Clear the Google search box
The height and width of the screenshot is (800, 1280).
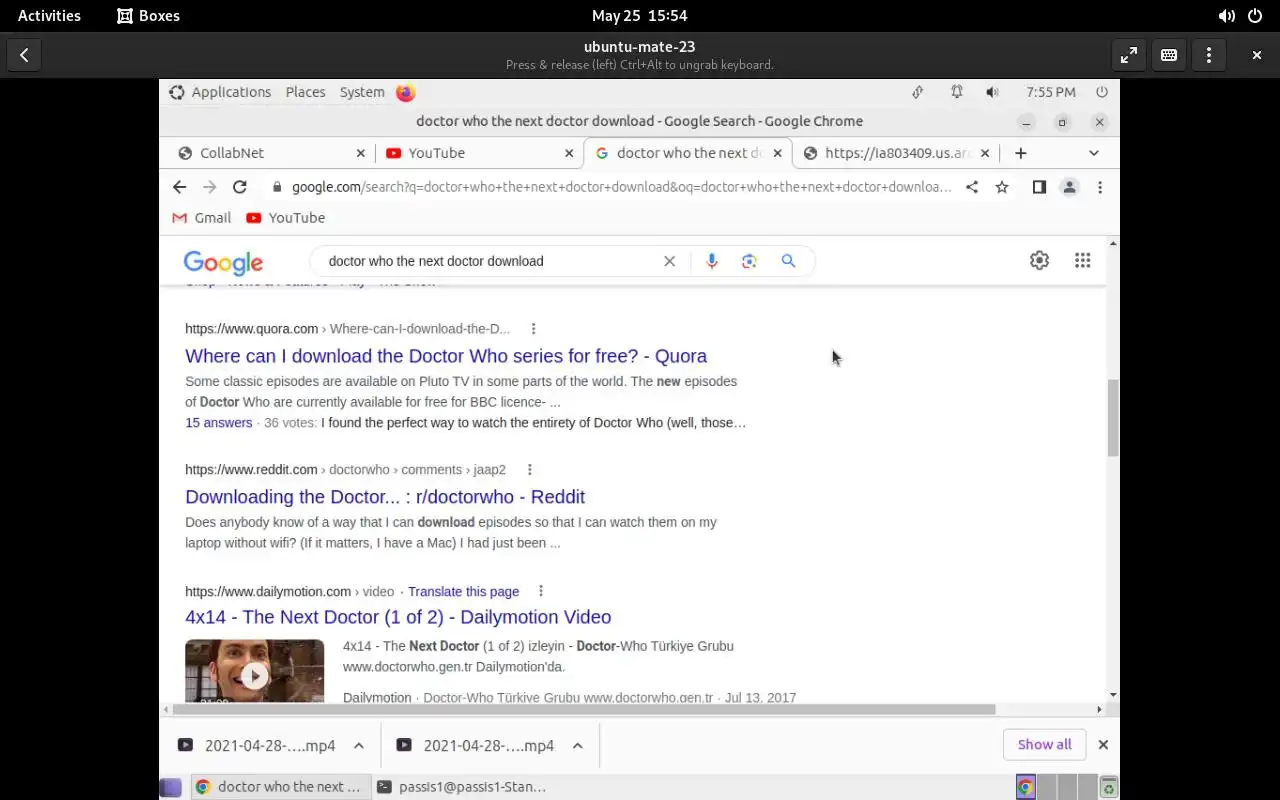tap(670, 261)
